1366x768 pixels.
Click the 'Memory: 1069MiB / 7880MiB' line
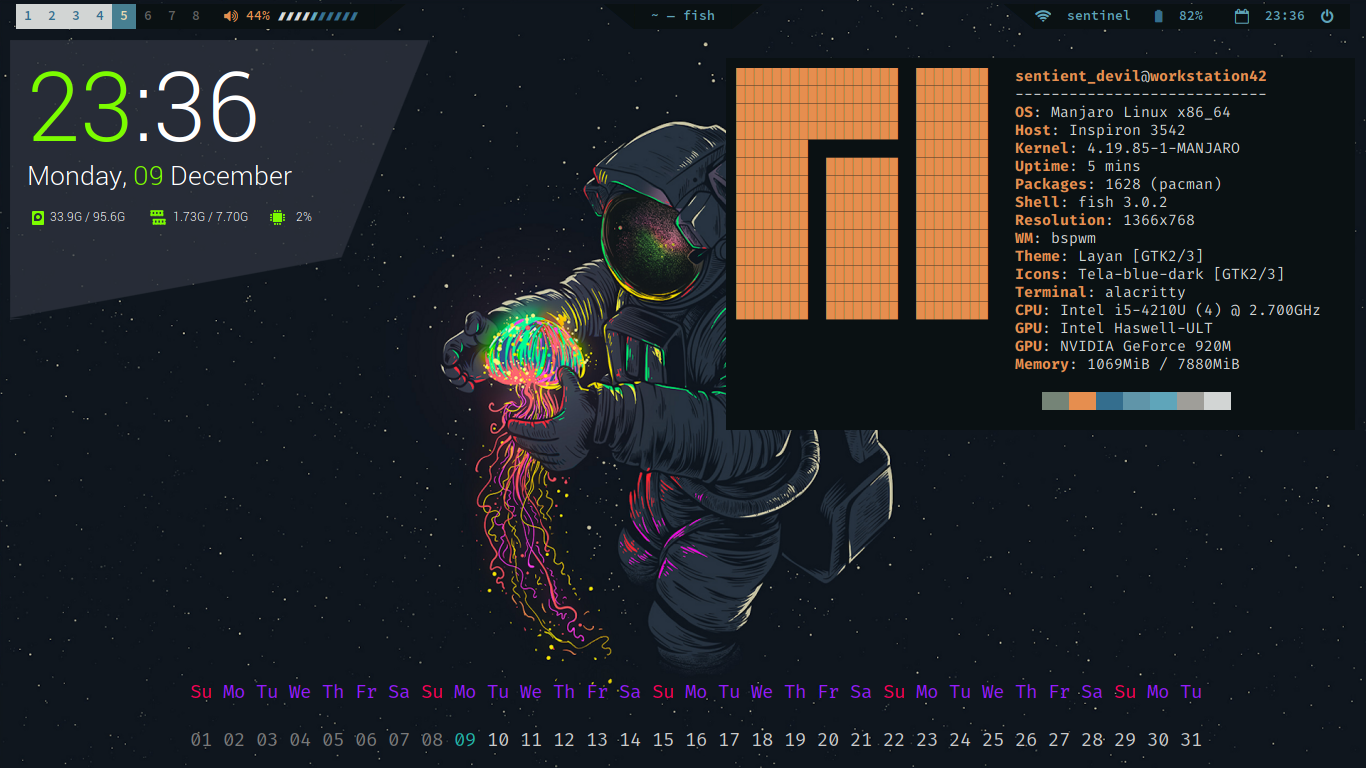point(1127,364)
